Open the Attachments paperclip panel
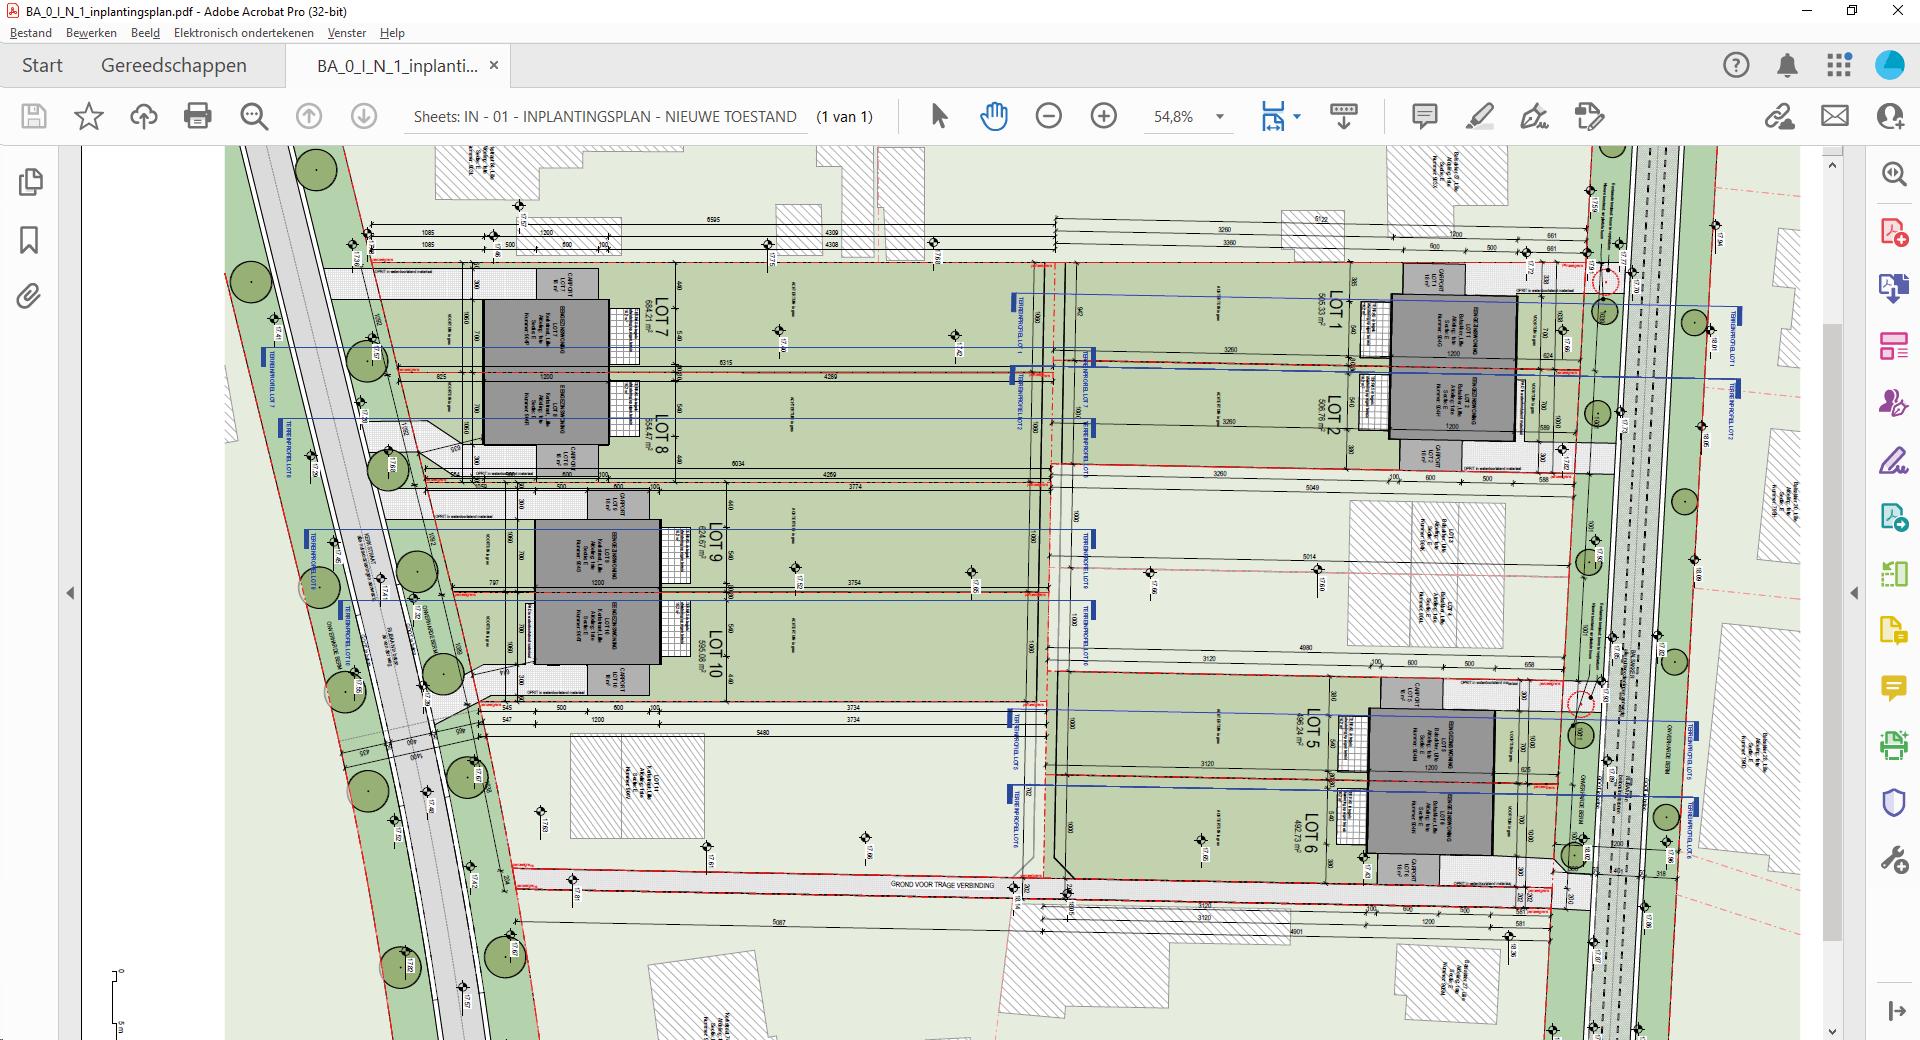1920x1040 pixels. pyautogui.click(x=29, y=297)
